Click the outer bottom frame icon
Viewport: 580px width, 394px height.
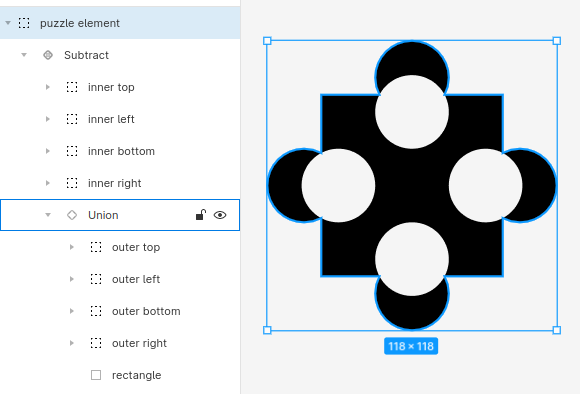pyautogui.click(x=96, y=311)
